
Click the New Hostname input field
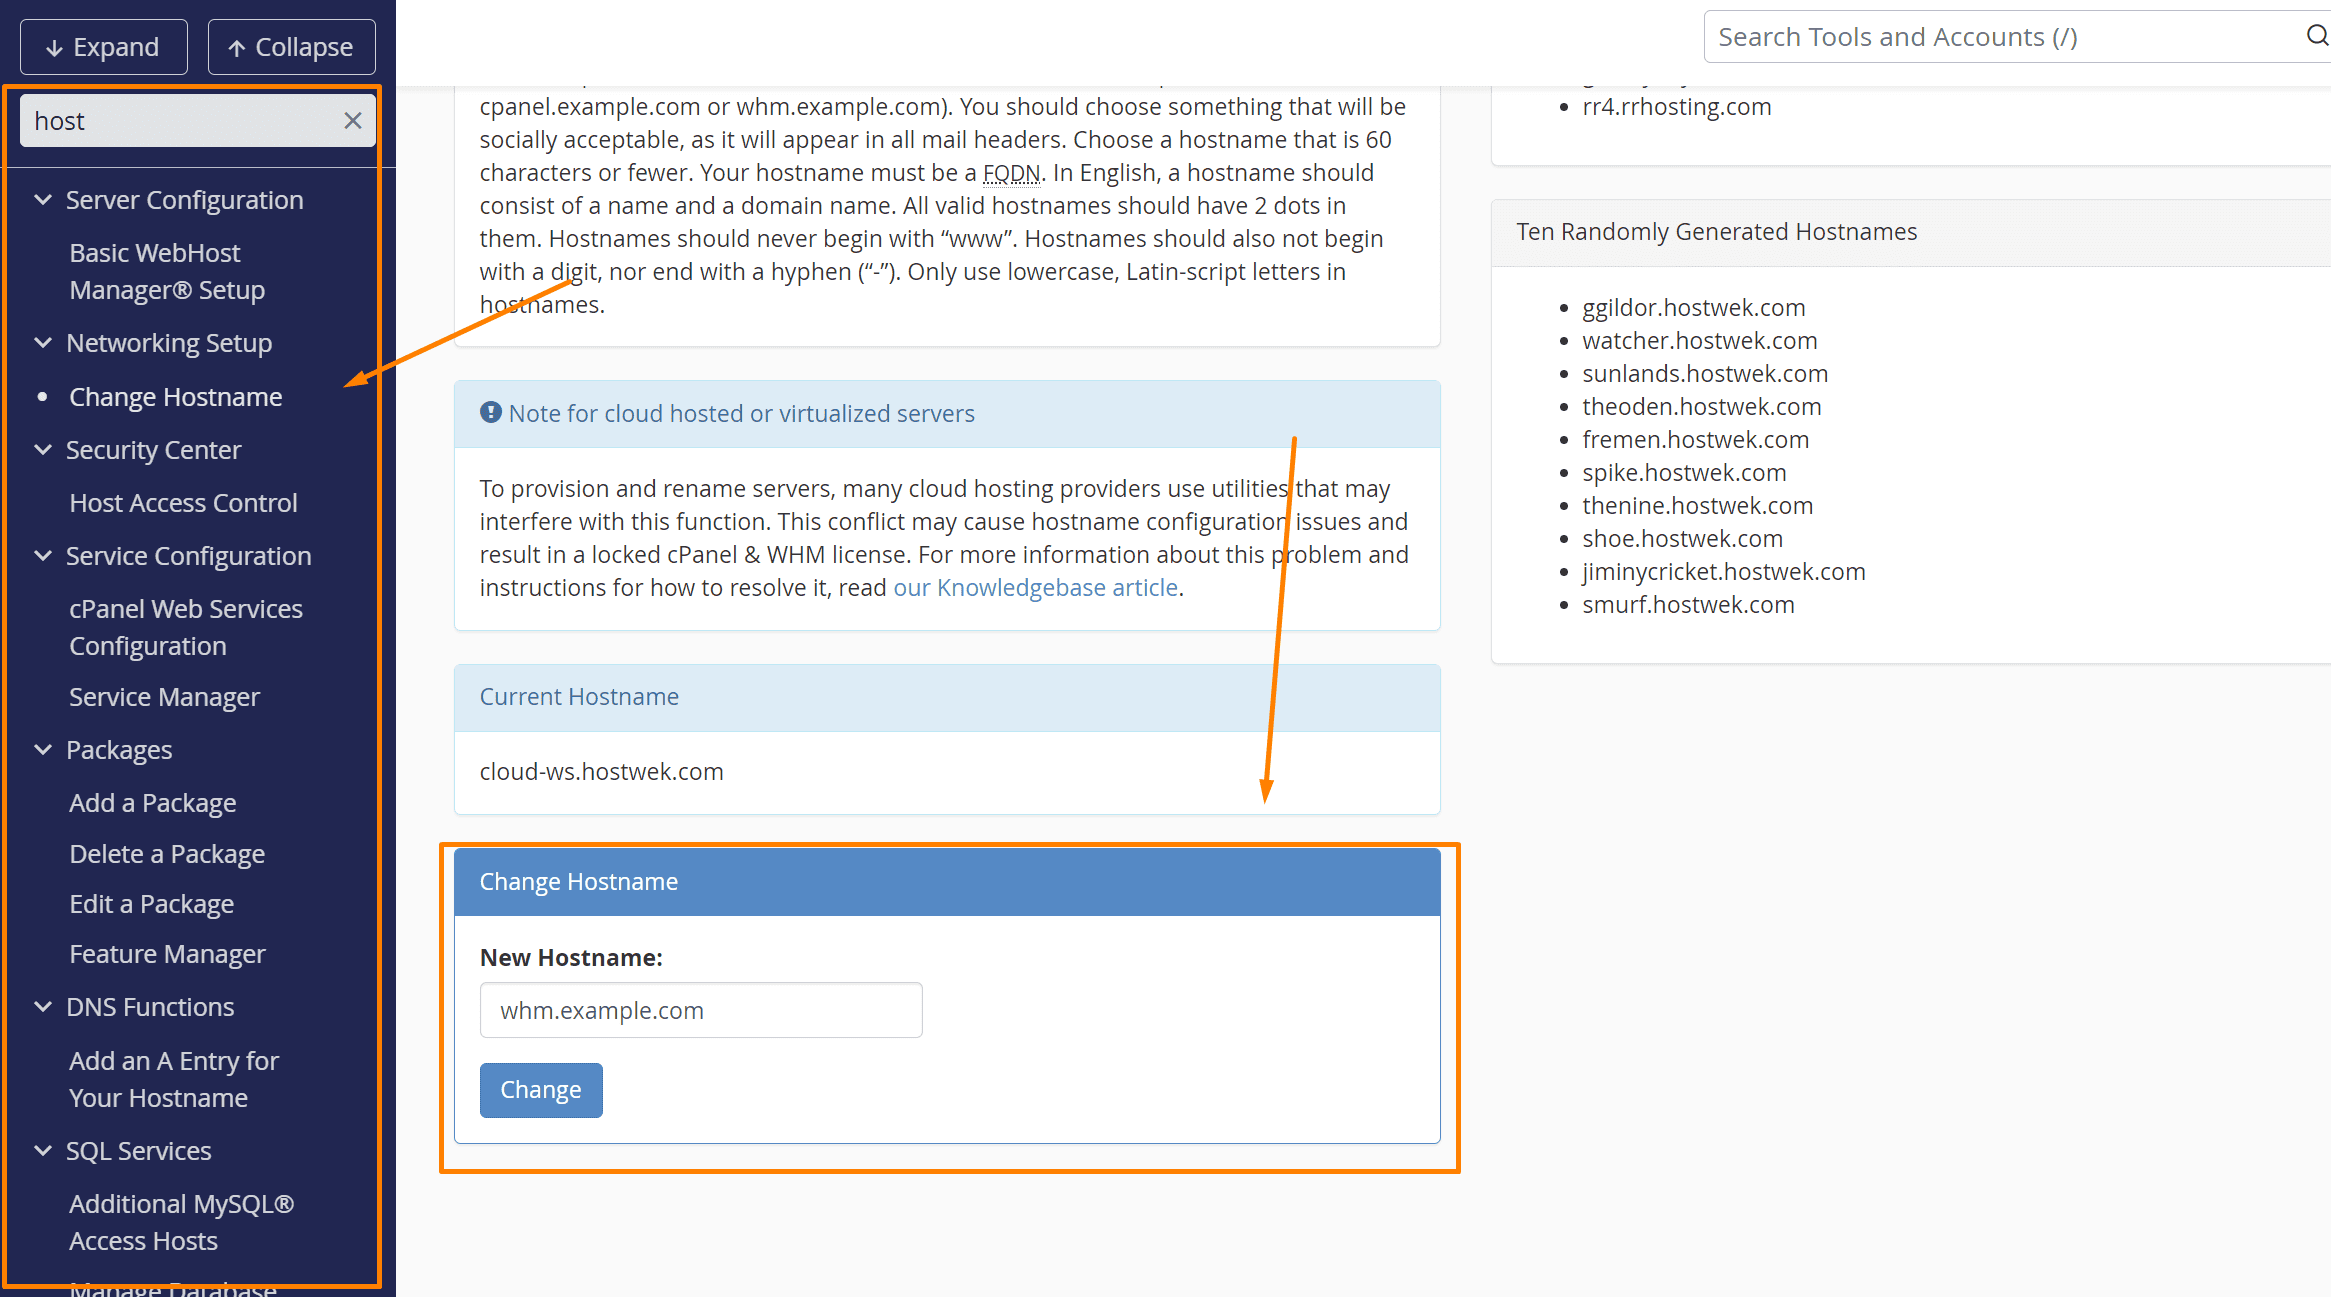coord(698,1009)
